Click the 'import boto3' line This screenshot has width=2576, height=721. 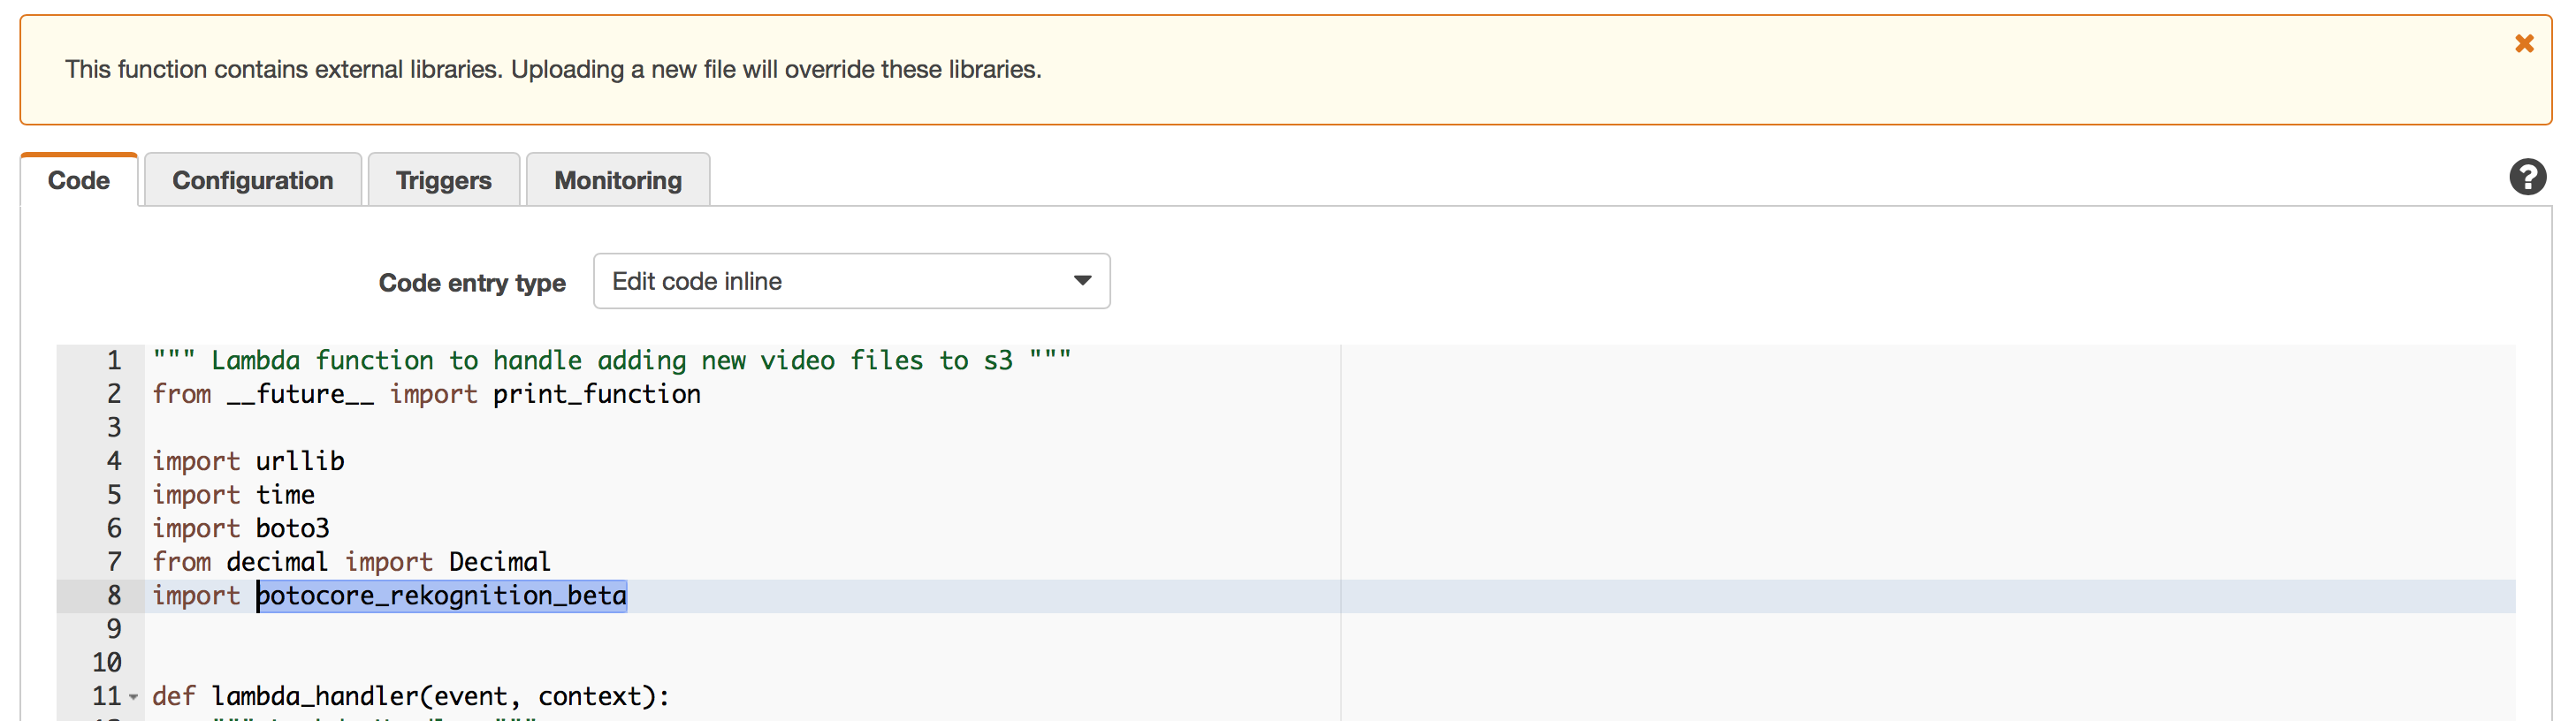[x=241, y=528]
